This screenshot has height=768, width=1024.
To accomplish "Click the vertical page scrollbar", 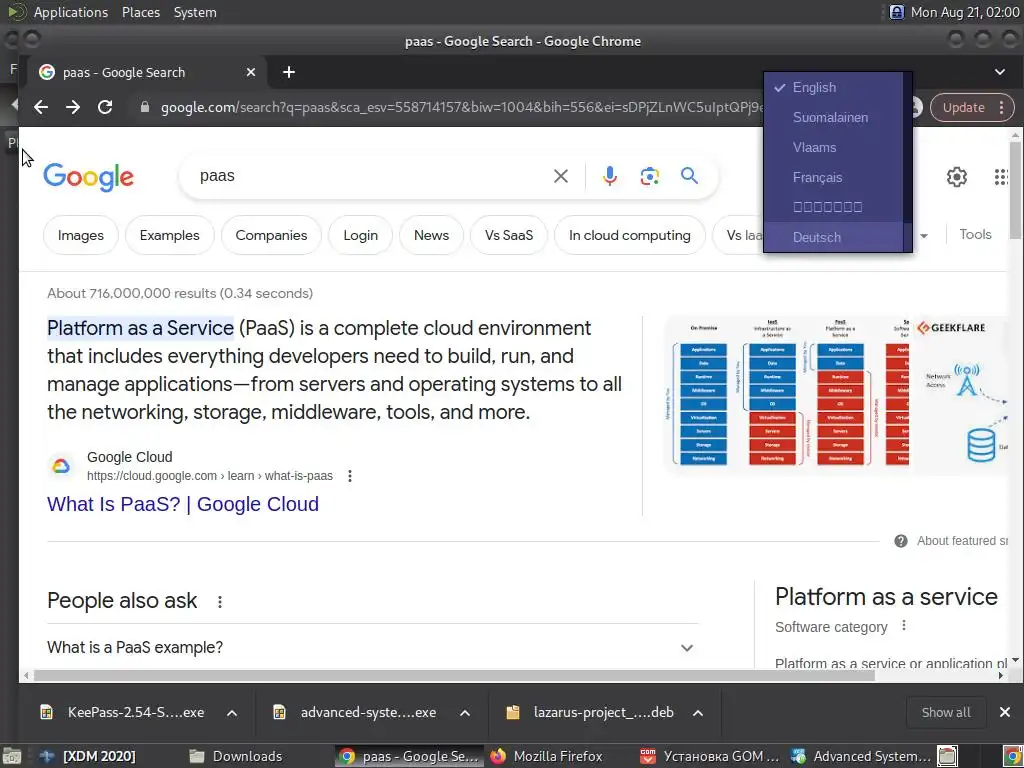I will point(1015,189).
